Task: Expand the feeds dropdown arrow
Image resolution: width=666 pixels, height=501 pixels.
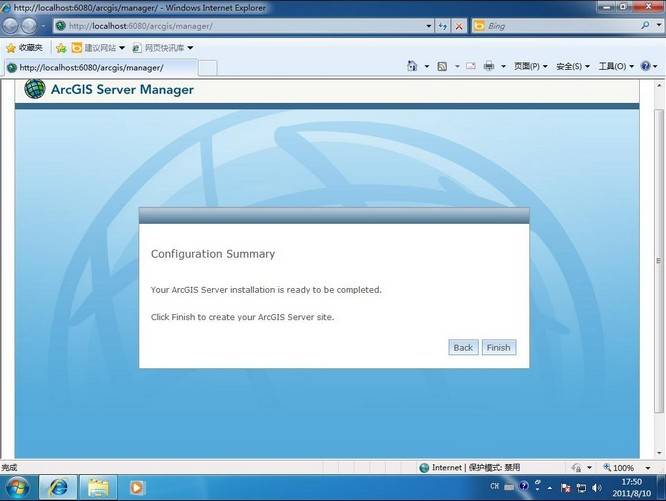Action: coord(457,66)
